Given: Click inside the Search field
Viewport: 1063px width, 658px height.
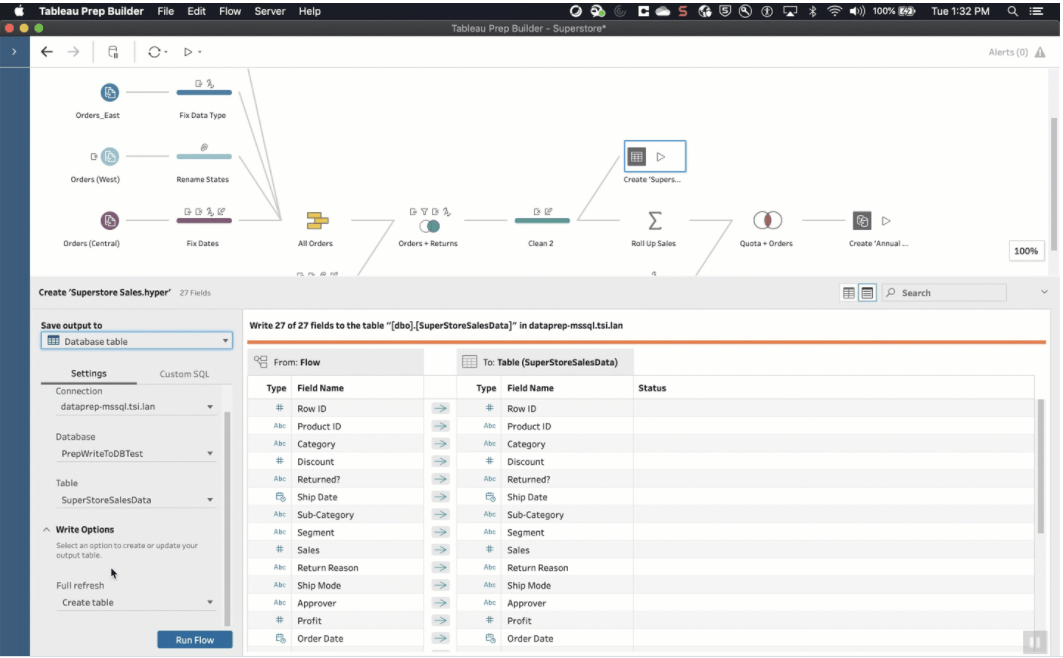Looking at the screenshot, I should 945,292.
